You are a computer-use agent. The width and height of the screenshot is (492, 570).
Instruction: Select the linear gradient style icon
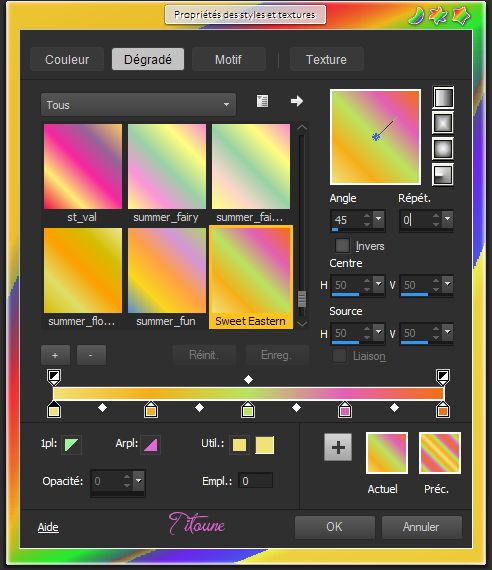[x=443, y=98]
